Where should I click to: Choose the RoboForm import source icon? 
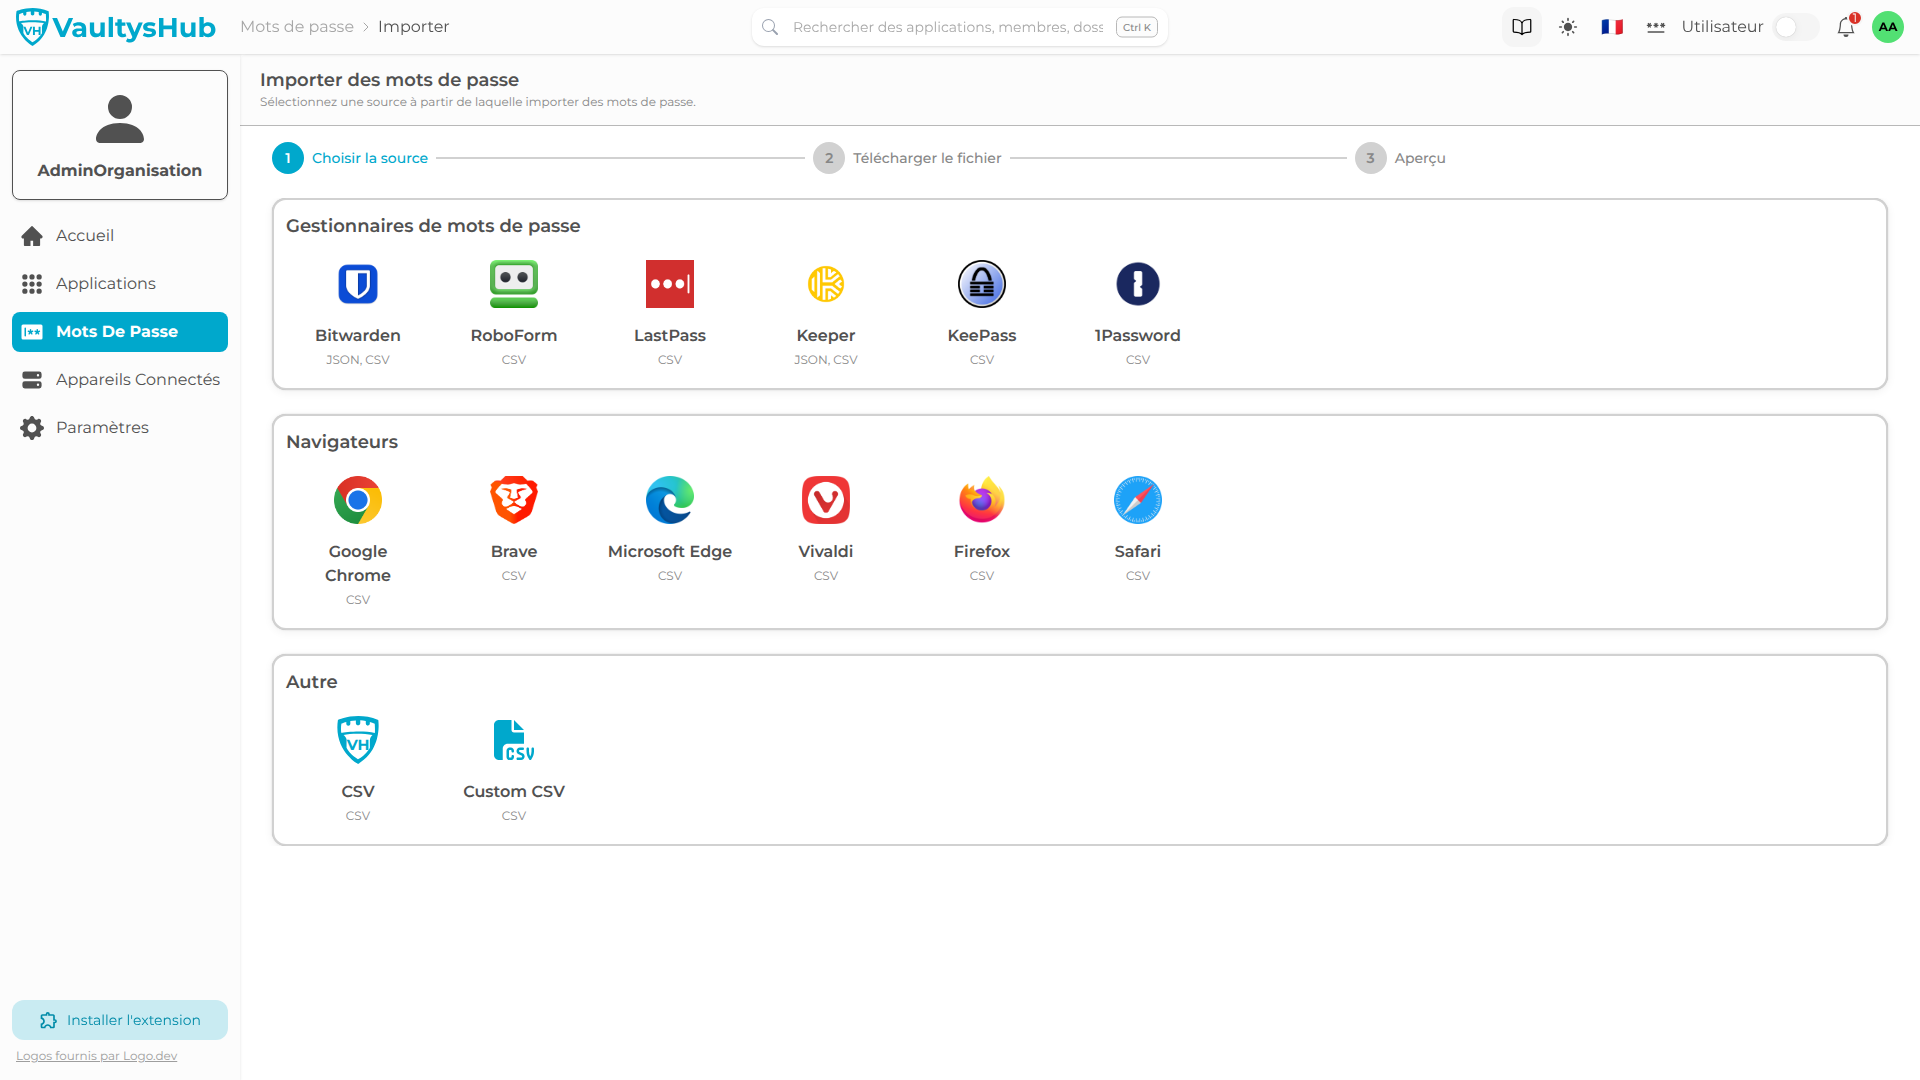514,284
